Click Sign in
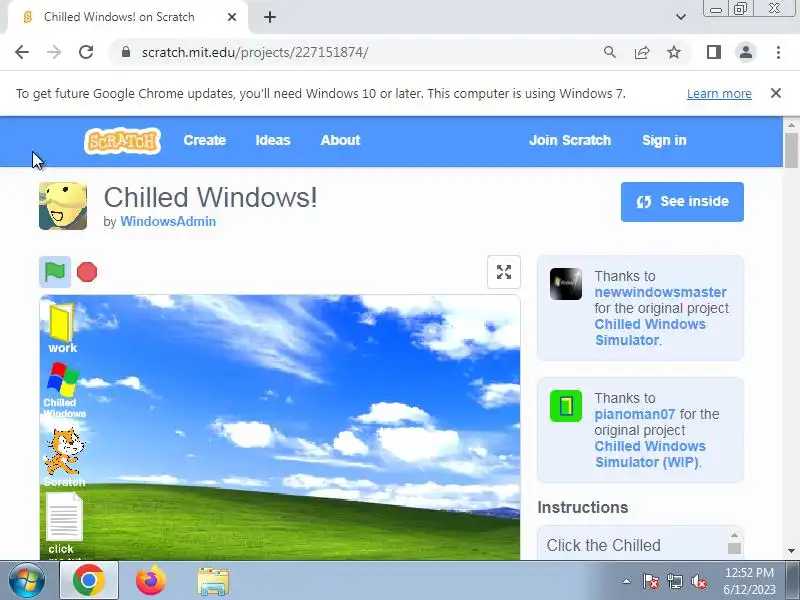 (664, 140)
